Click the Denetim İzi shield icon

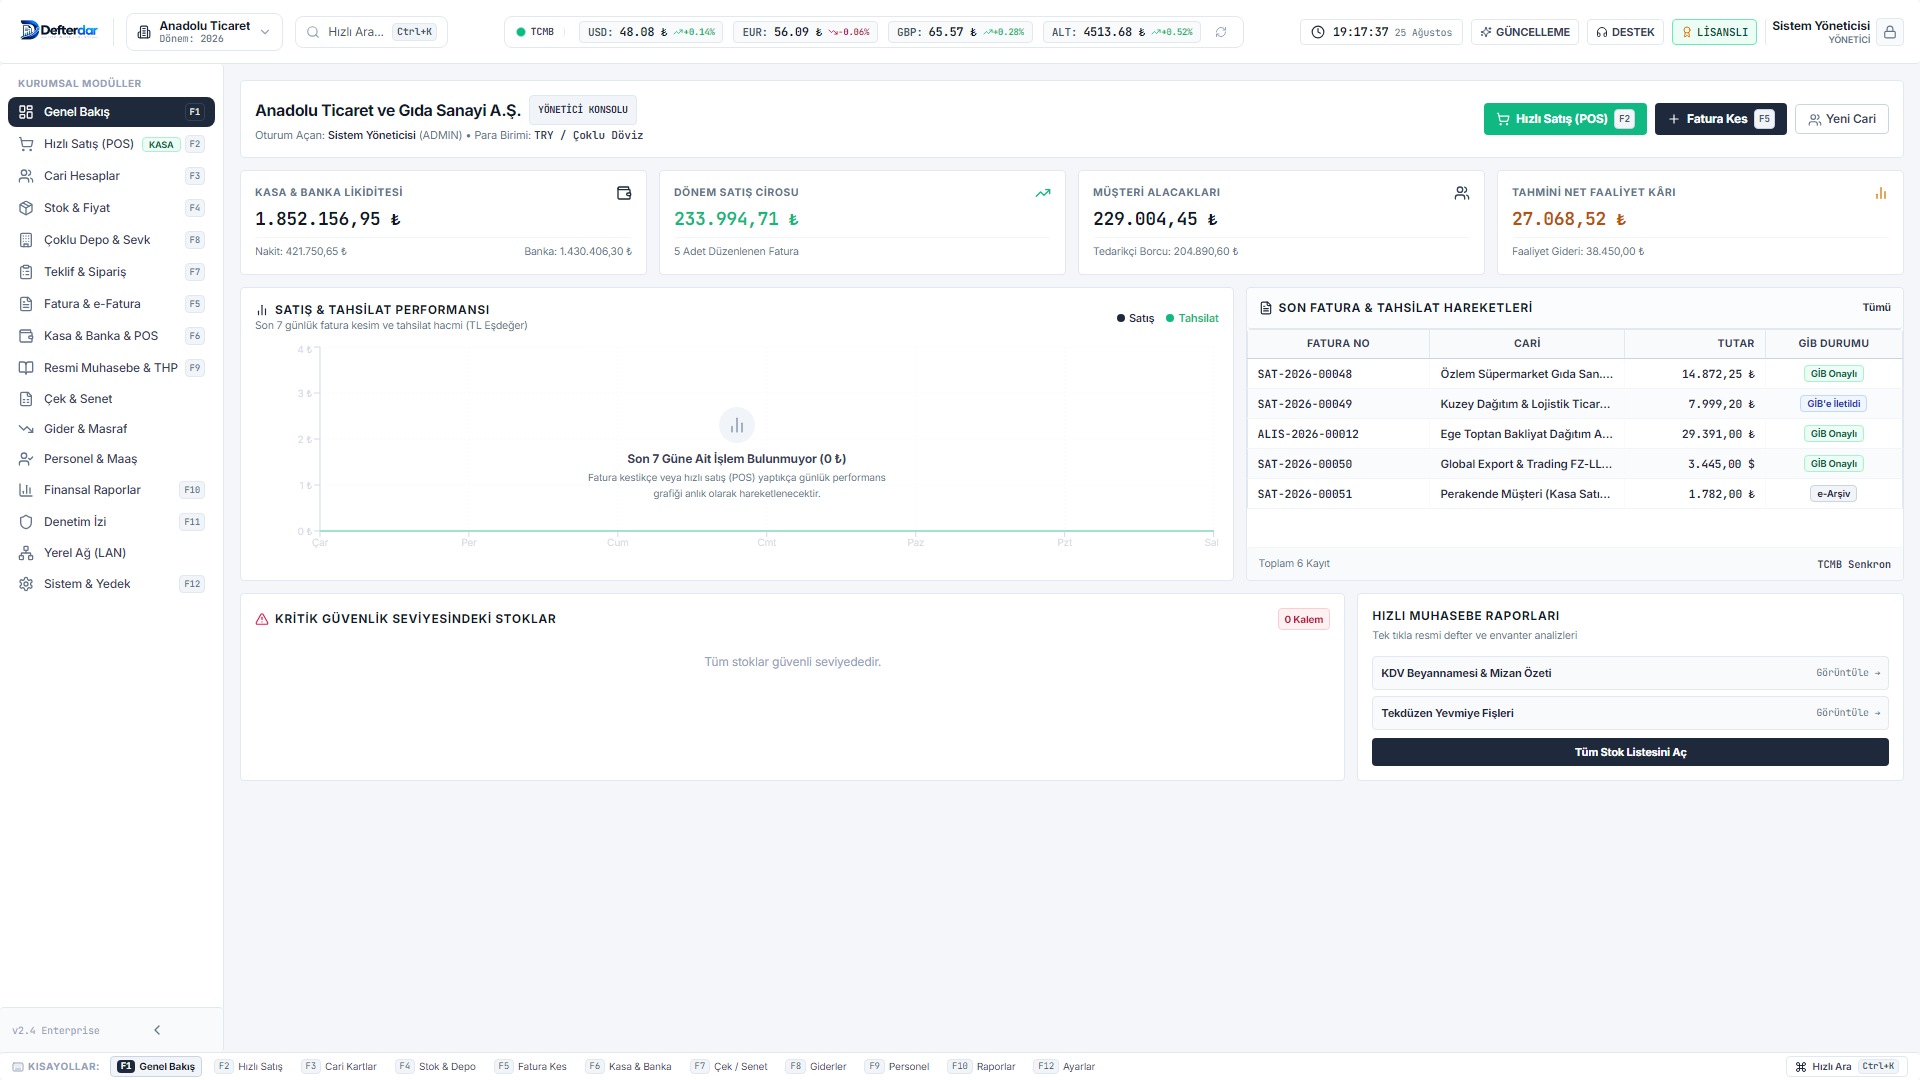(x=26, y=522)
